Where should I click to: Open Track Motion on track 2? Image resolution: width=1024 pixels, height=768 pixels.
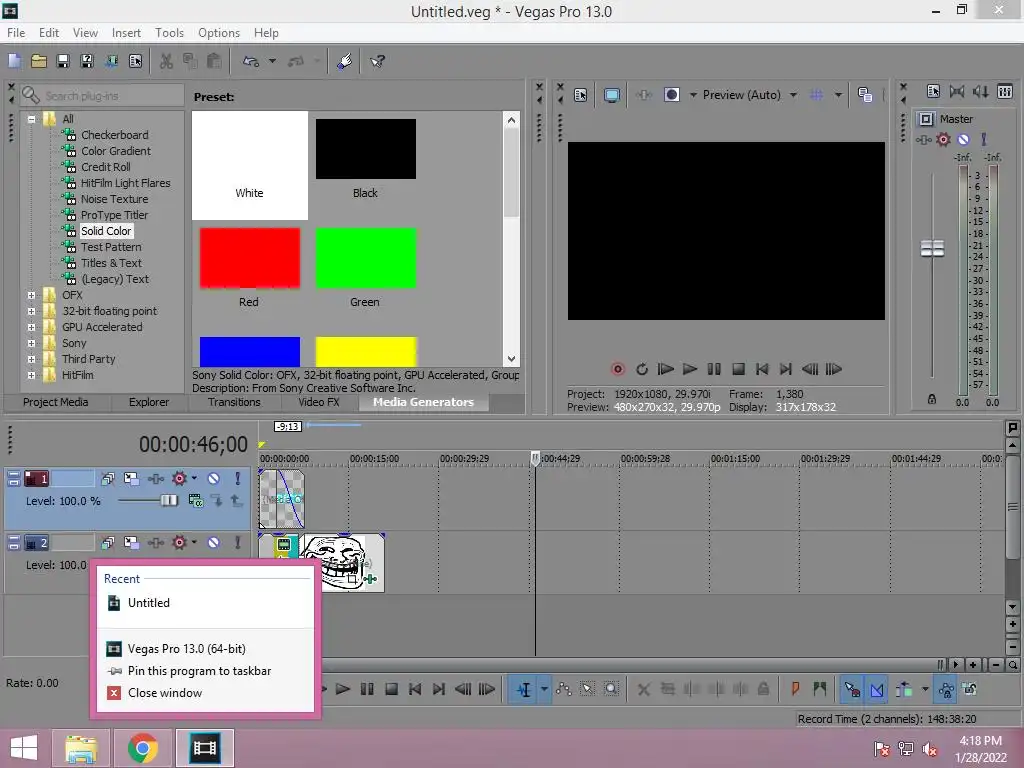point(131,543)
